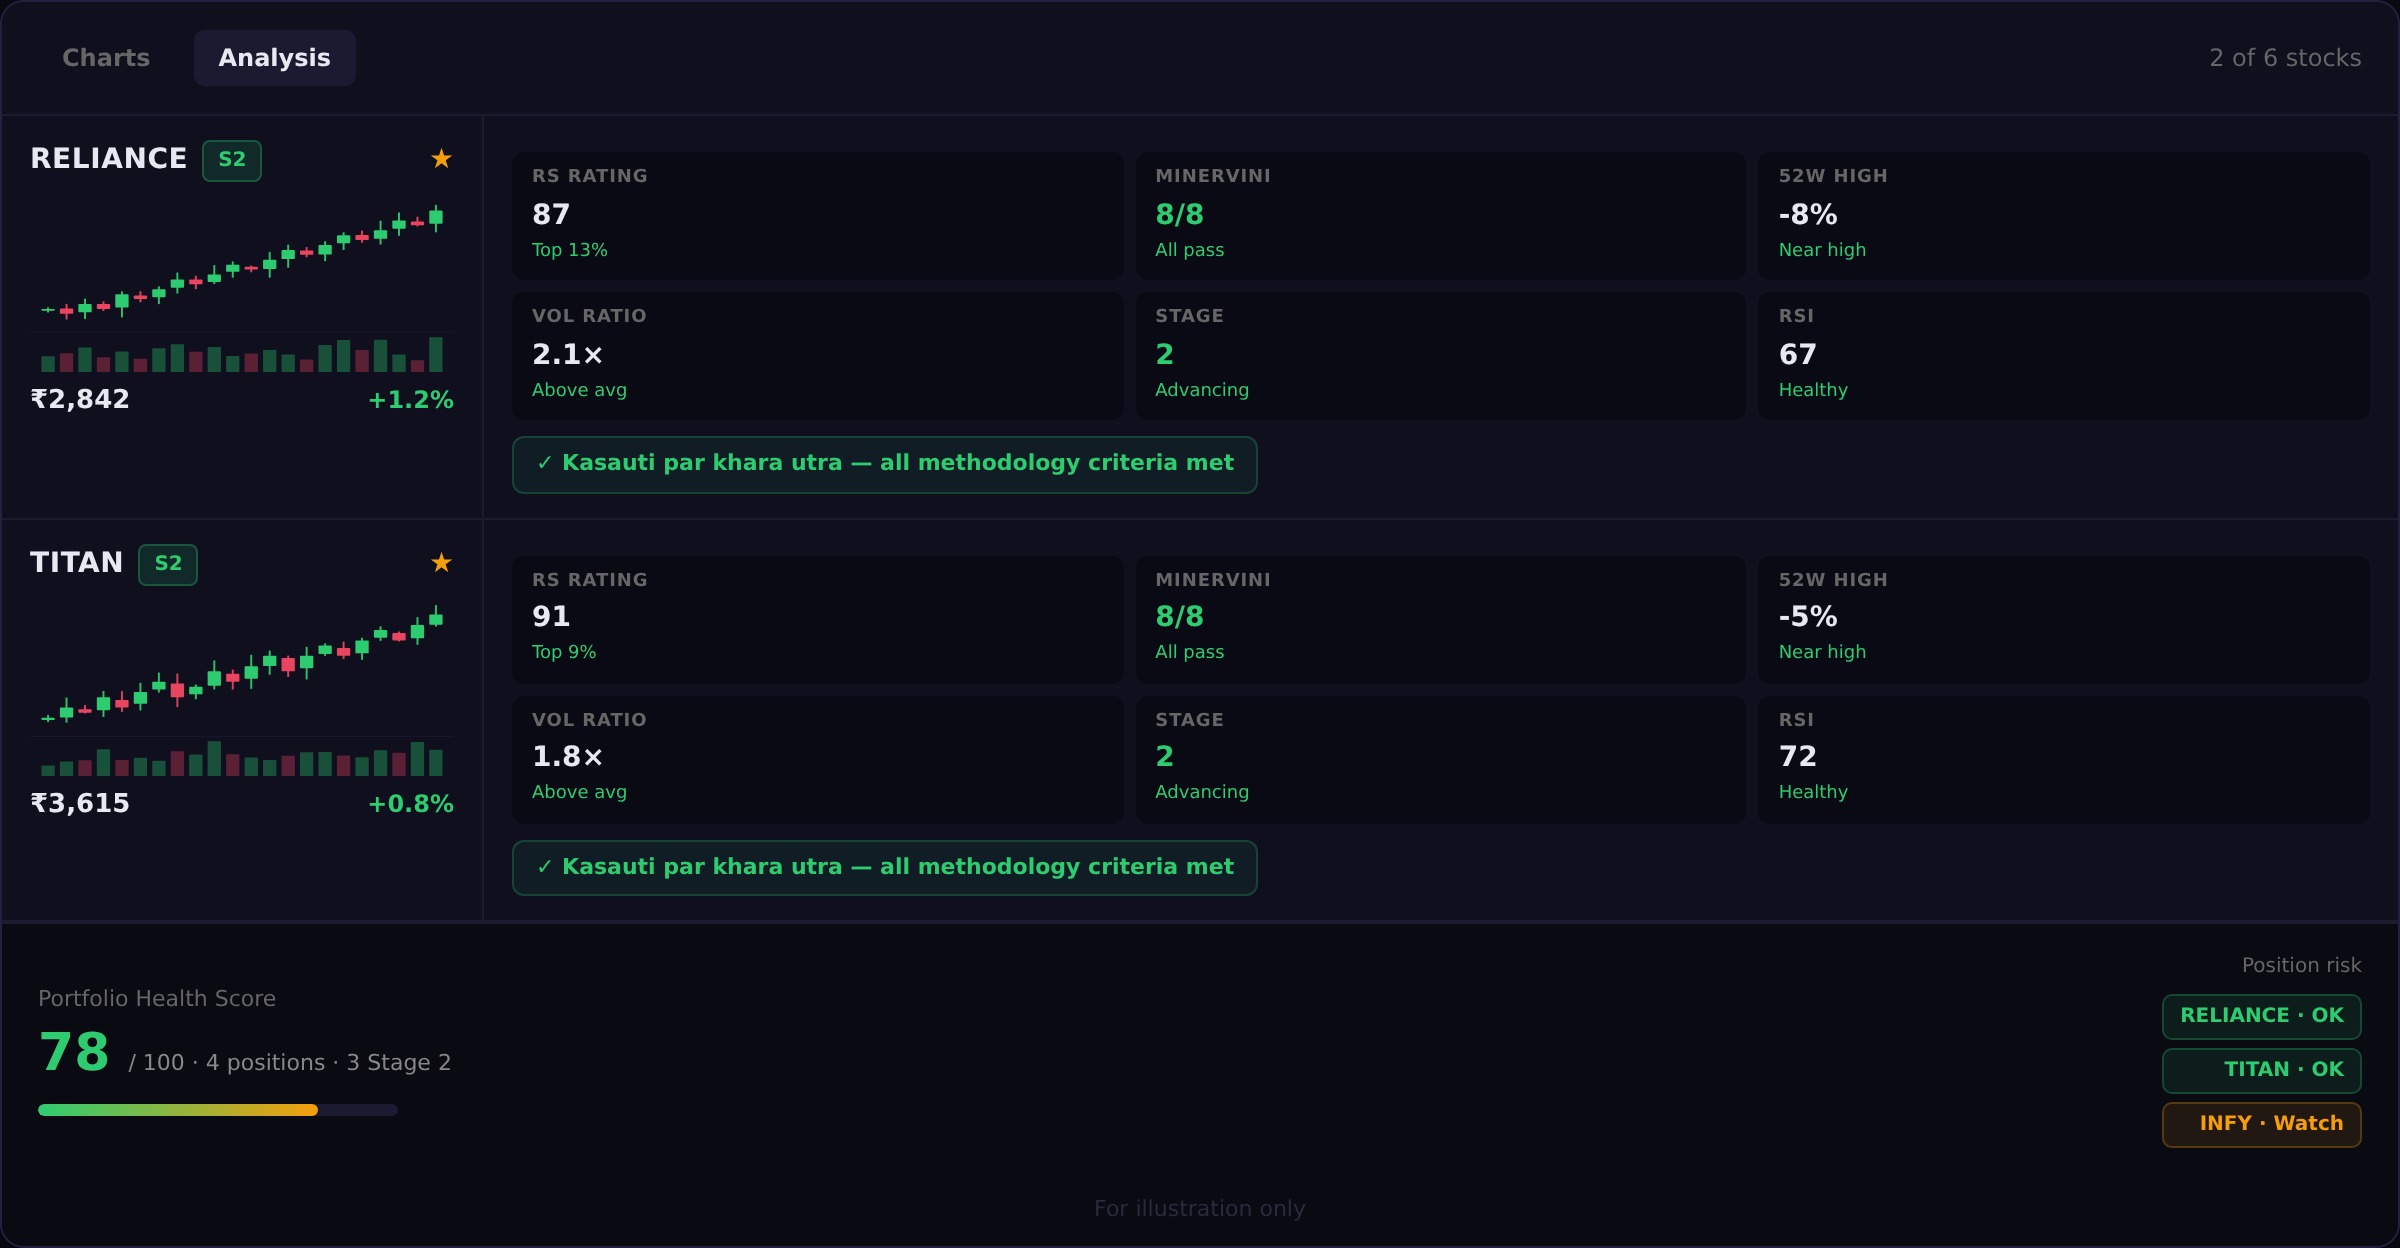
Task: Click the portfolio health score value 78
Action: click(x=74, y=1053)
